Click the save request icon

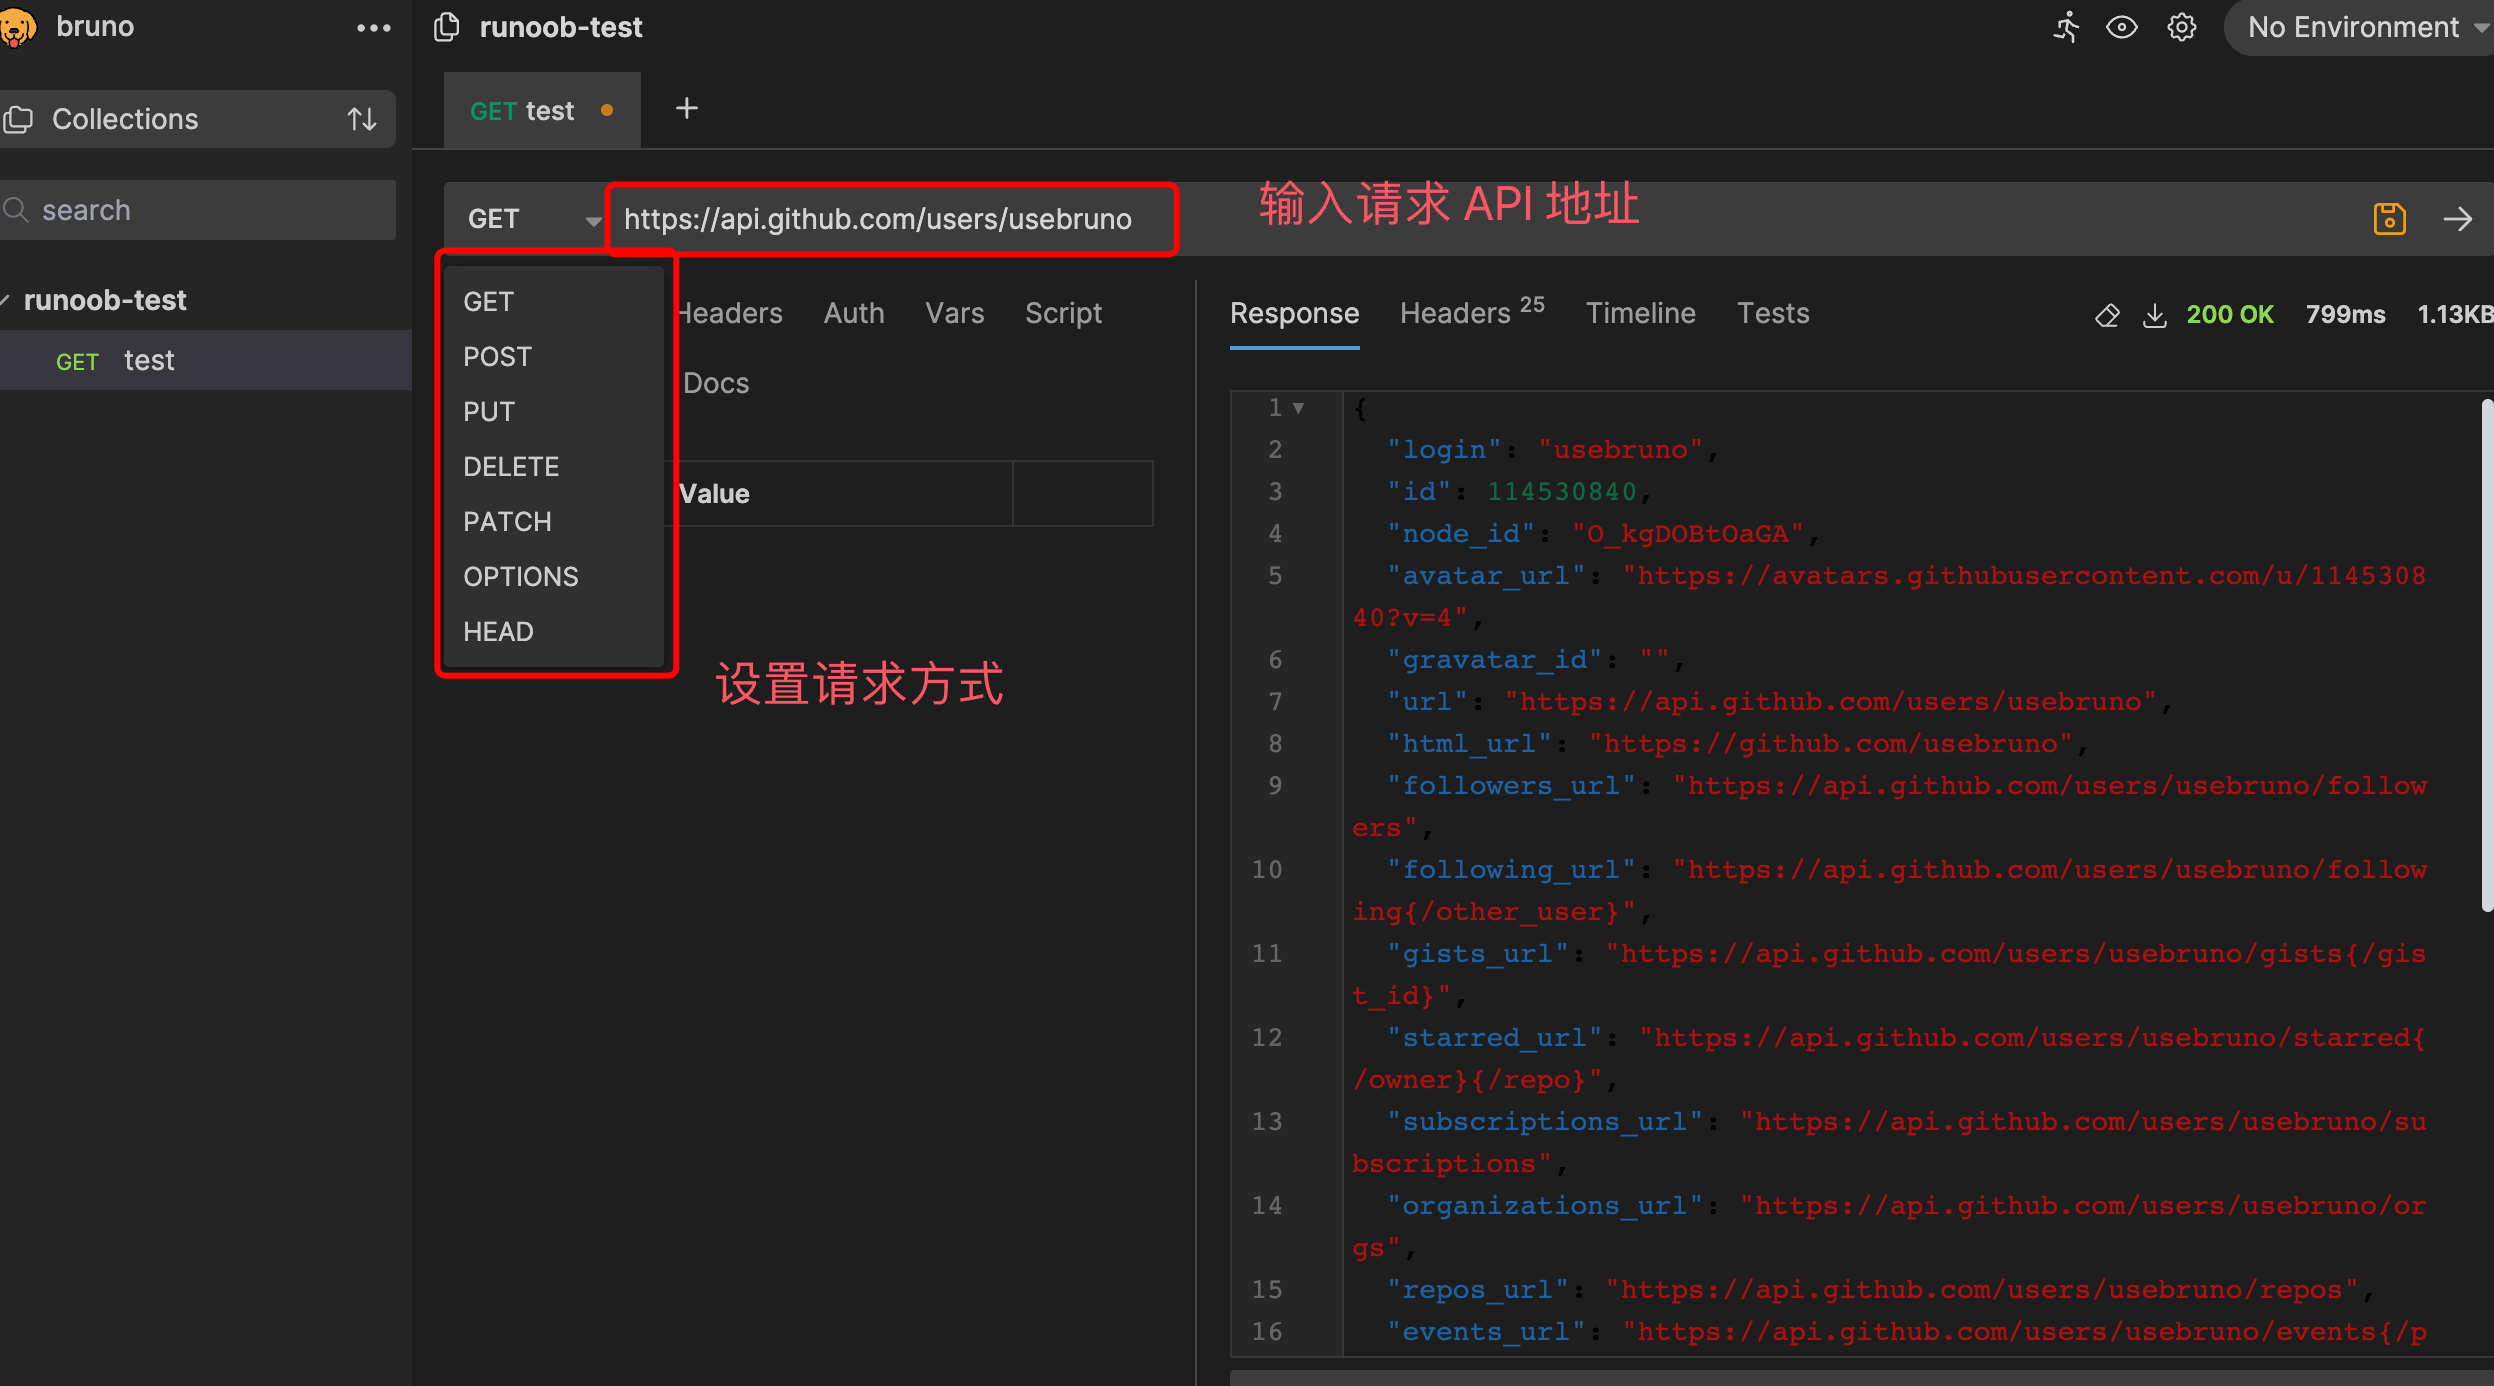[2389, 219]
